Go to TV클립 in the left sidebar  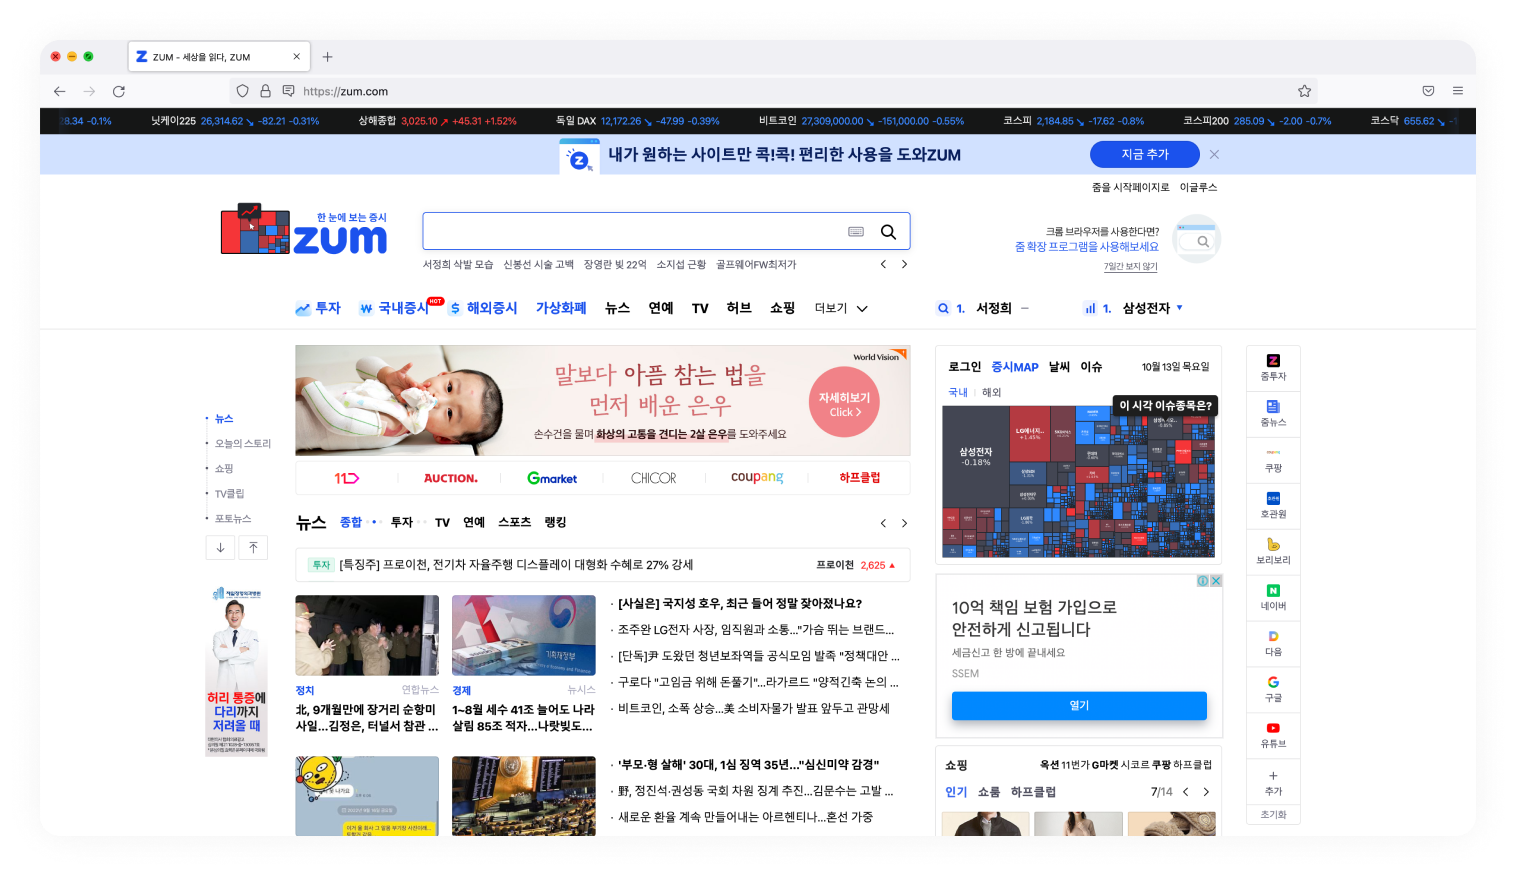[231, 493]
